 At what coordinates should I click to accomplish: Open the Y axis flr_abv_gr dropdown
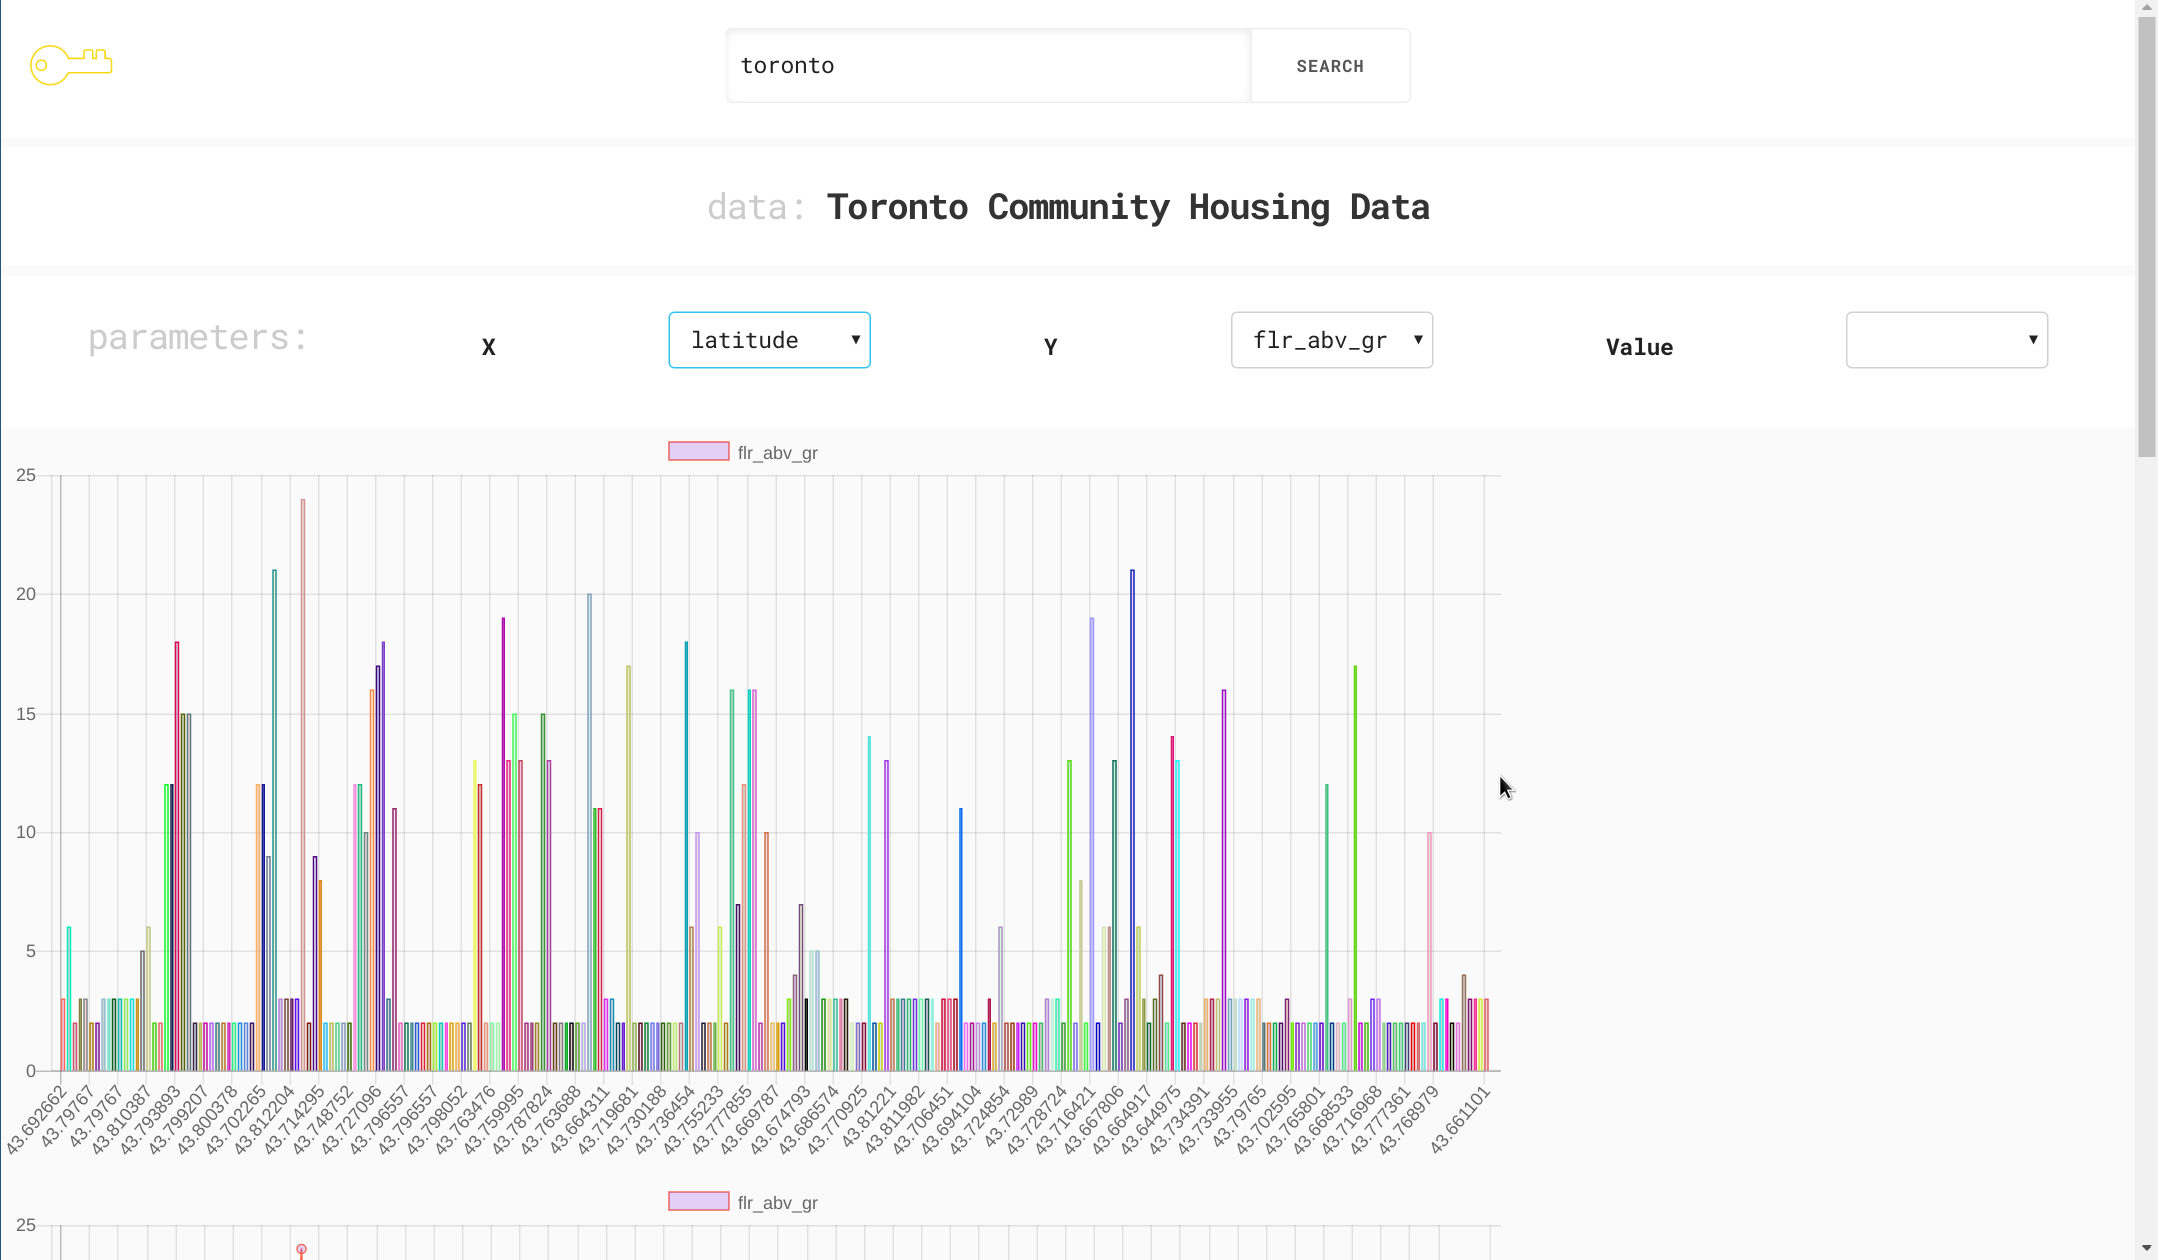pyautogui.click(x=1331, y=340)
